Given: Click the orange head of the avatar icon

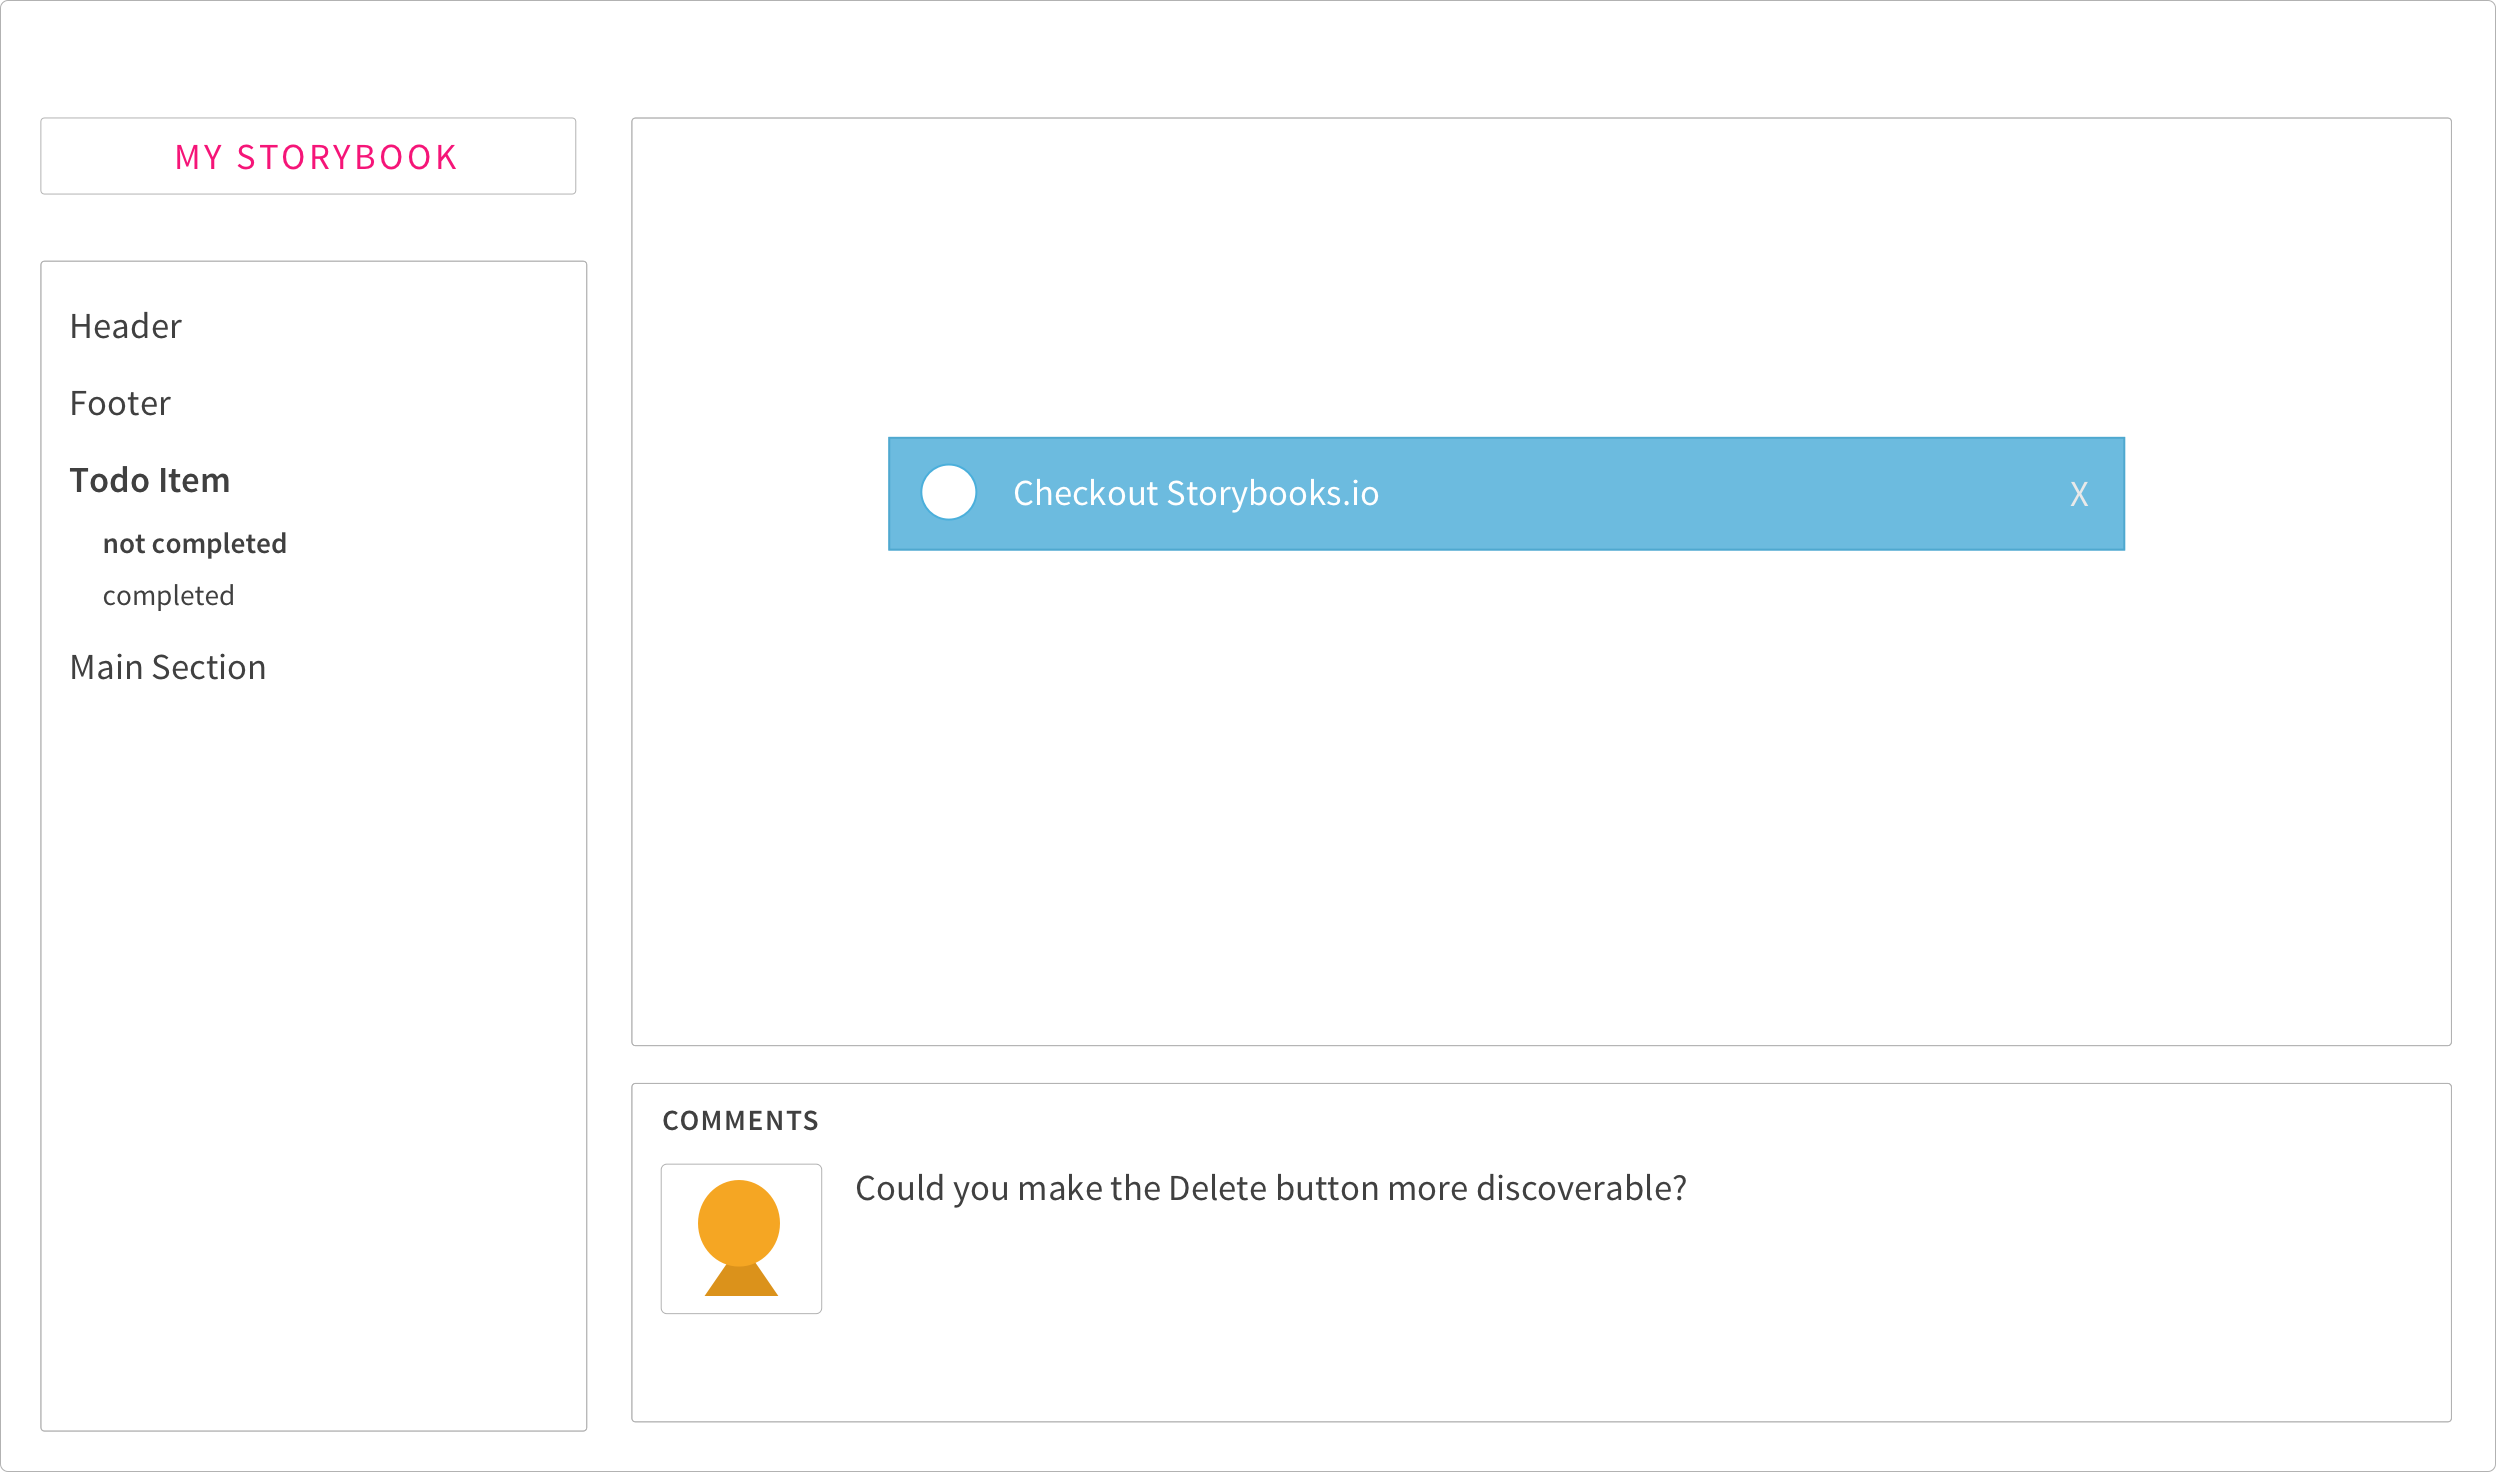Looking at the screenshot, I should (739, 1222).
